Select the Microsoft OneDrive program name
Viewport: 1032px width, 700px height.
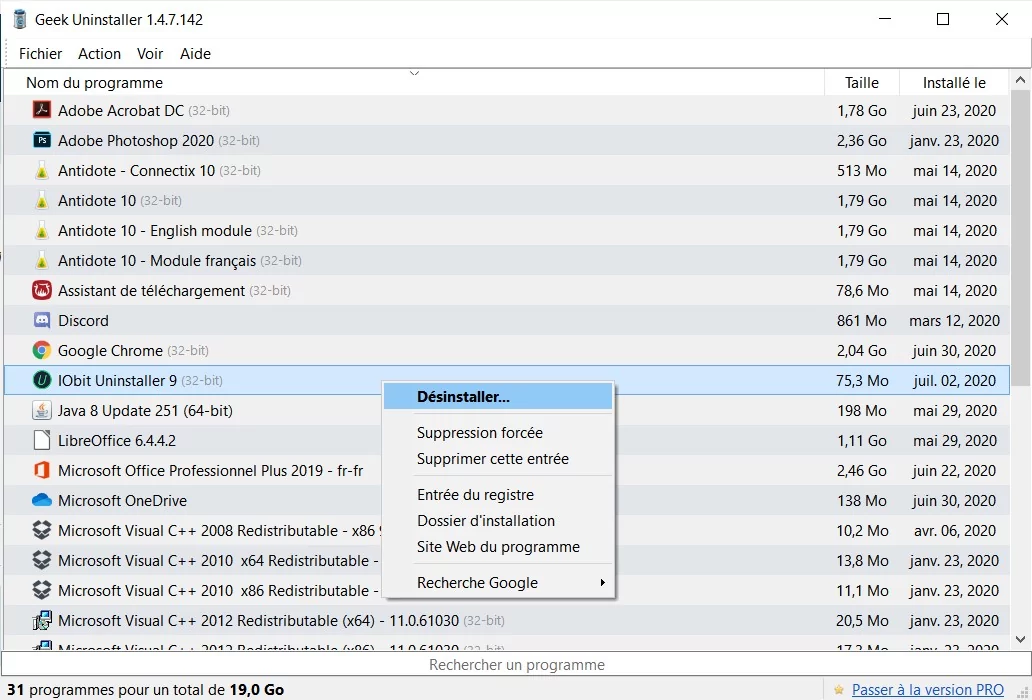click(x=122, y=501)
